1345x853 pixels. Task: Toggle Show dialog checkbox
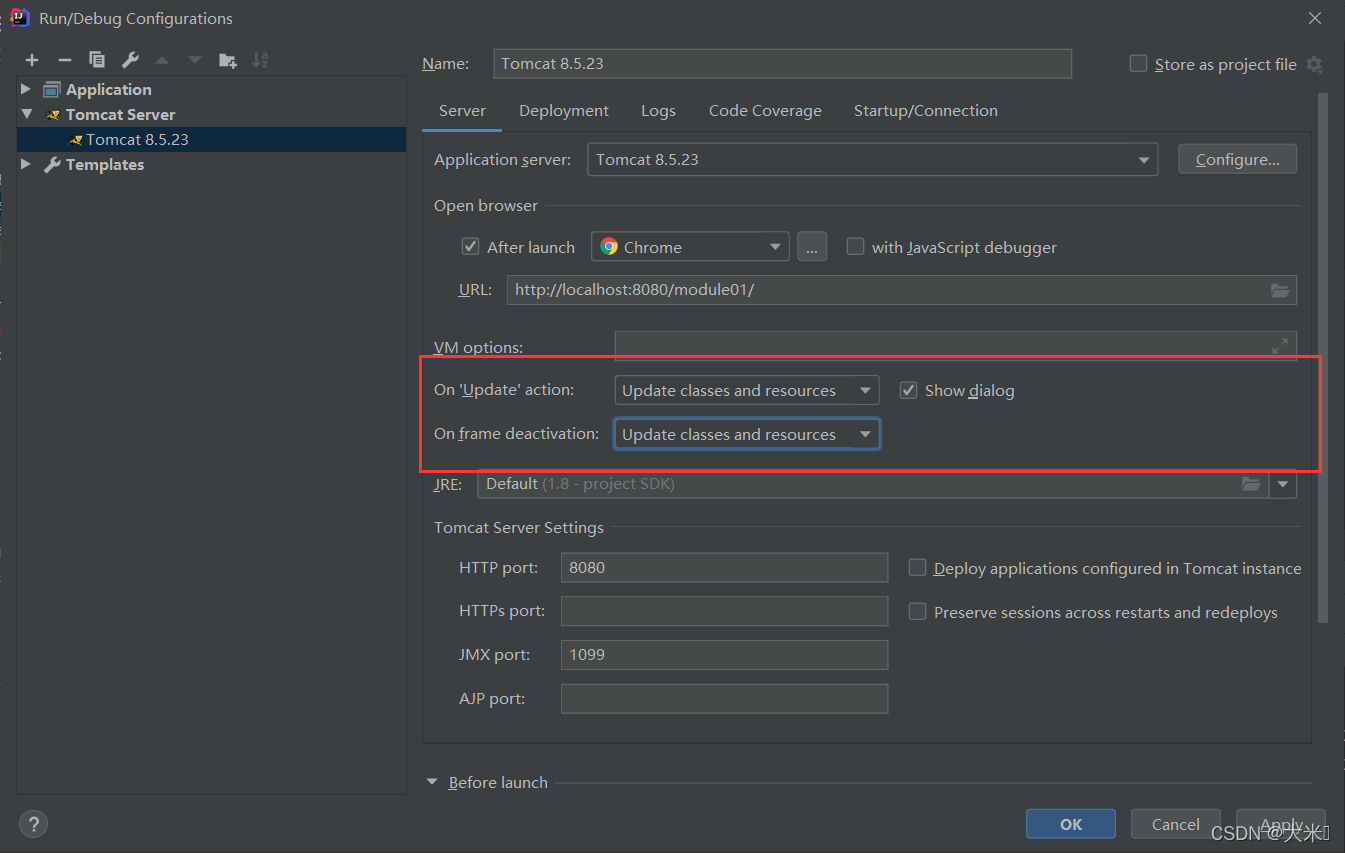pyautogui.click(x=908, y=390)
